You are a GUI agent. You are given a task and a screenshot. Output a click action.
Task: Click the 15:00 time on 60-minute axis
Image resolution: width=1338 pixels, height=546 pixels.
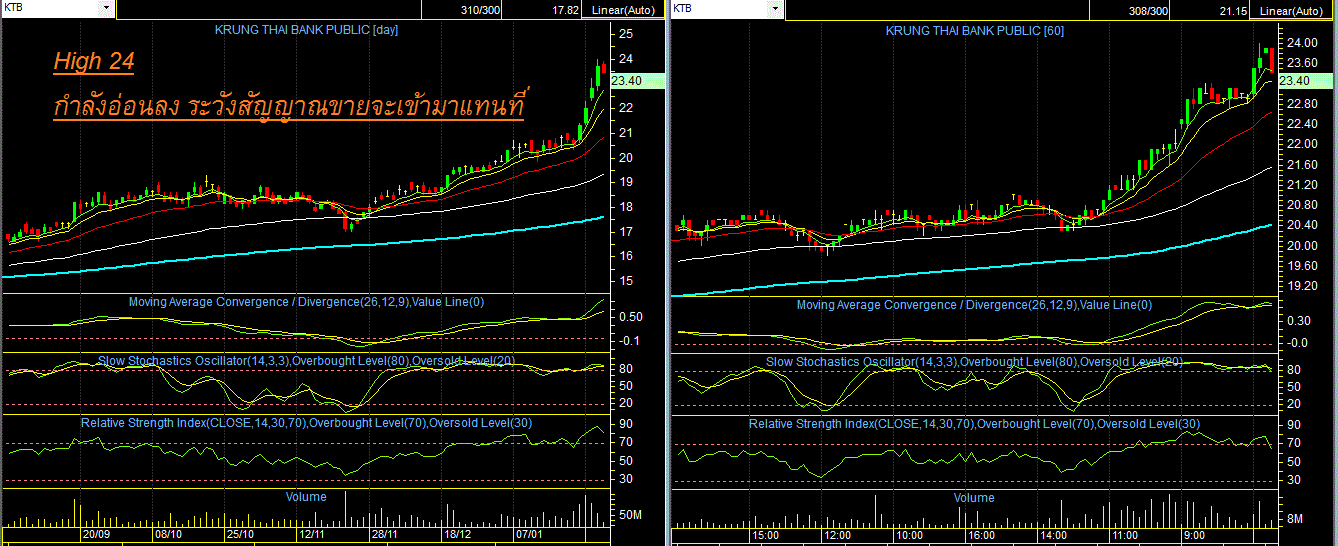tap(766, 536)
